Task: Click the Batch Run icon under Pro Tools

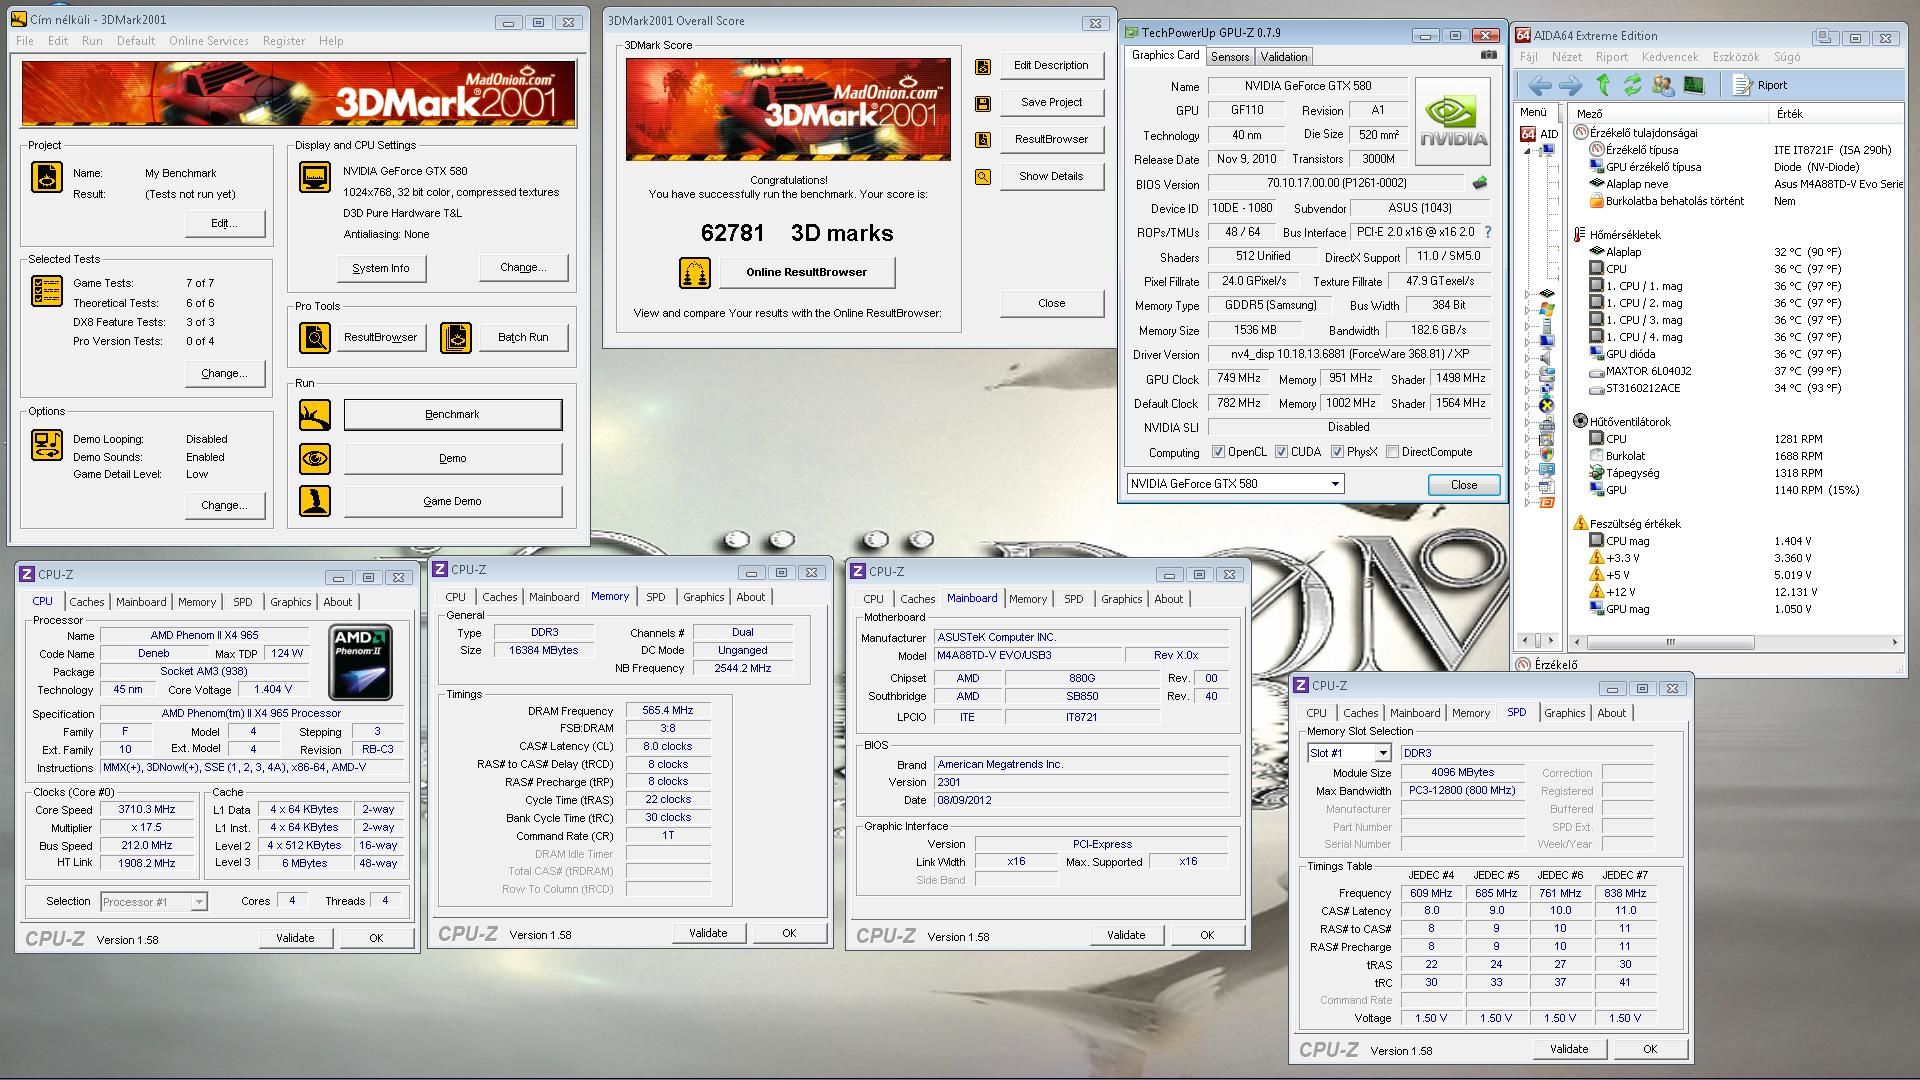Action: [456, 337]
